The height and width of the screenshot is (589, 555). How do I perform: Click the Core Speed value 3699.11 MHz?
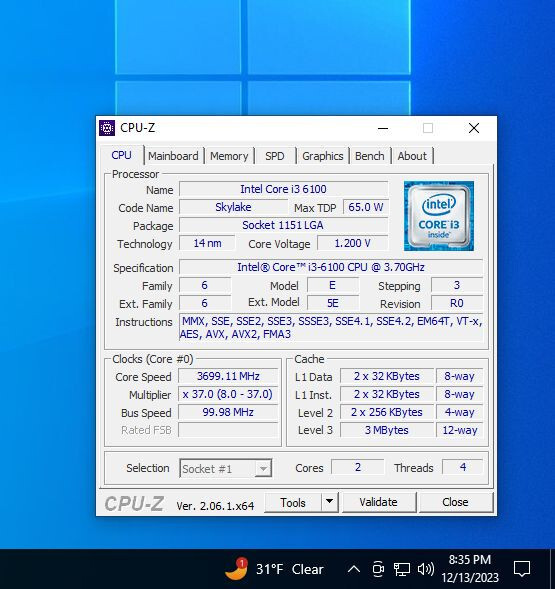[x=228, y=376]
